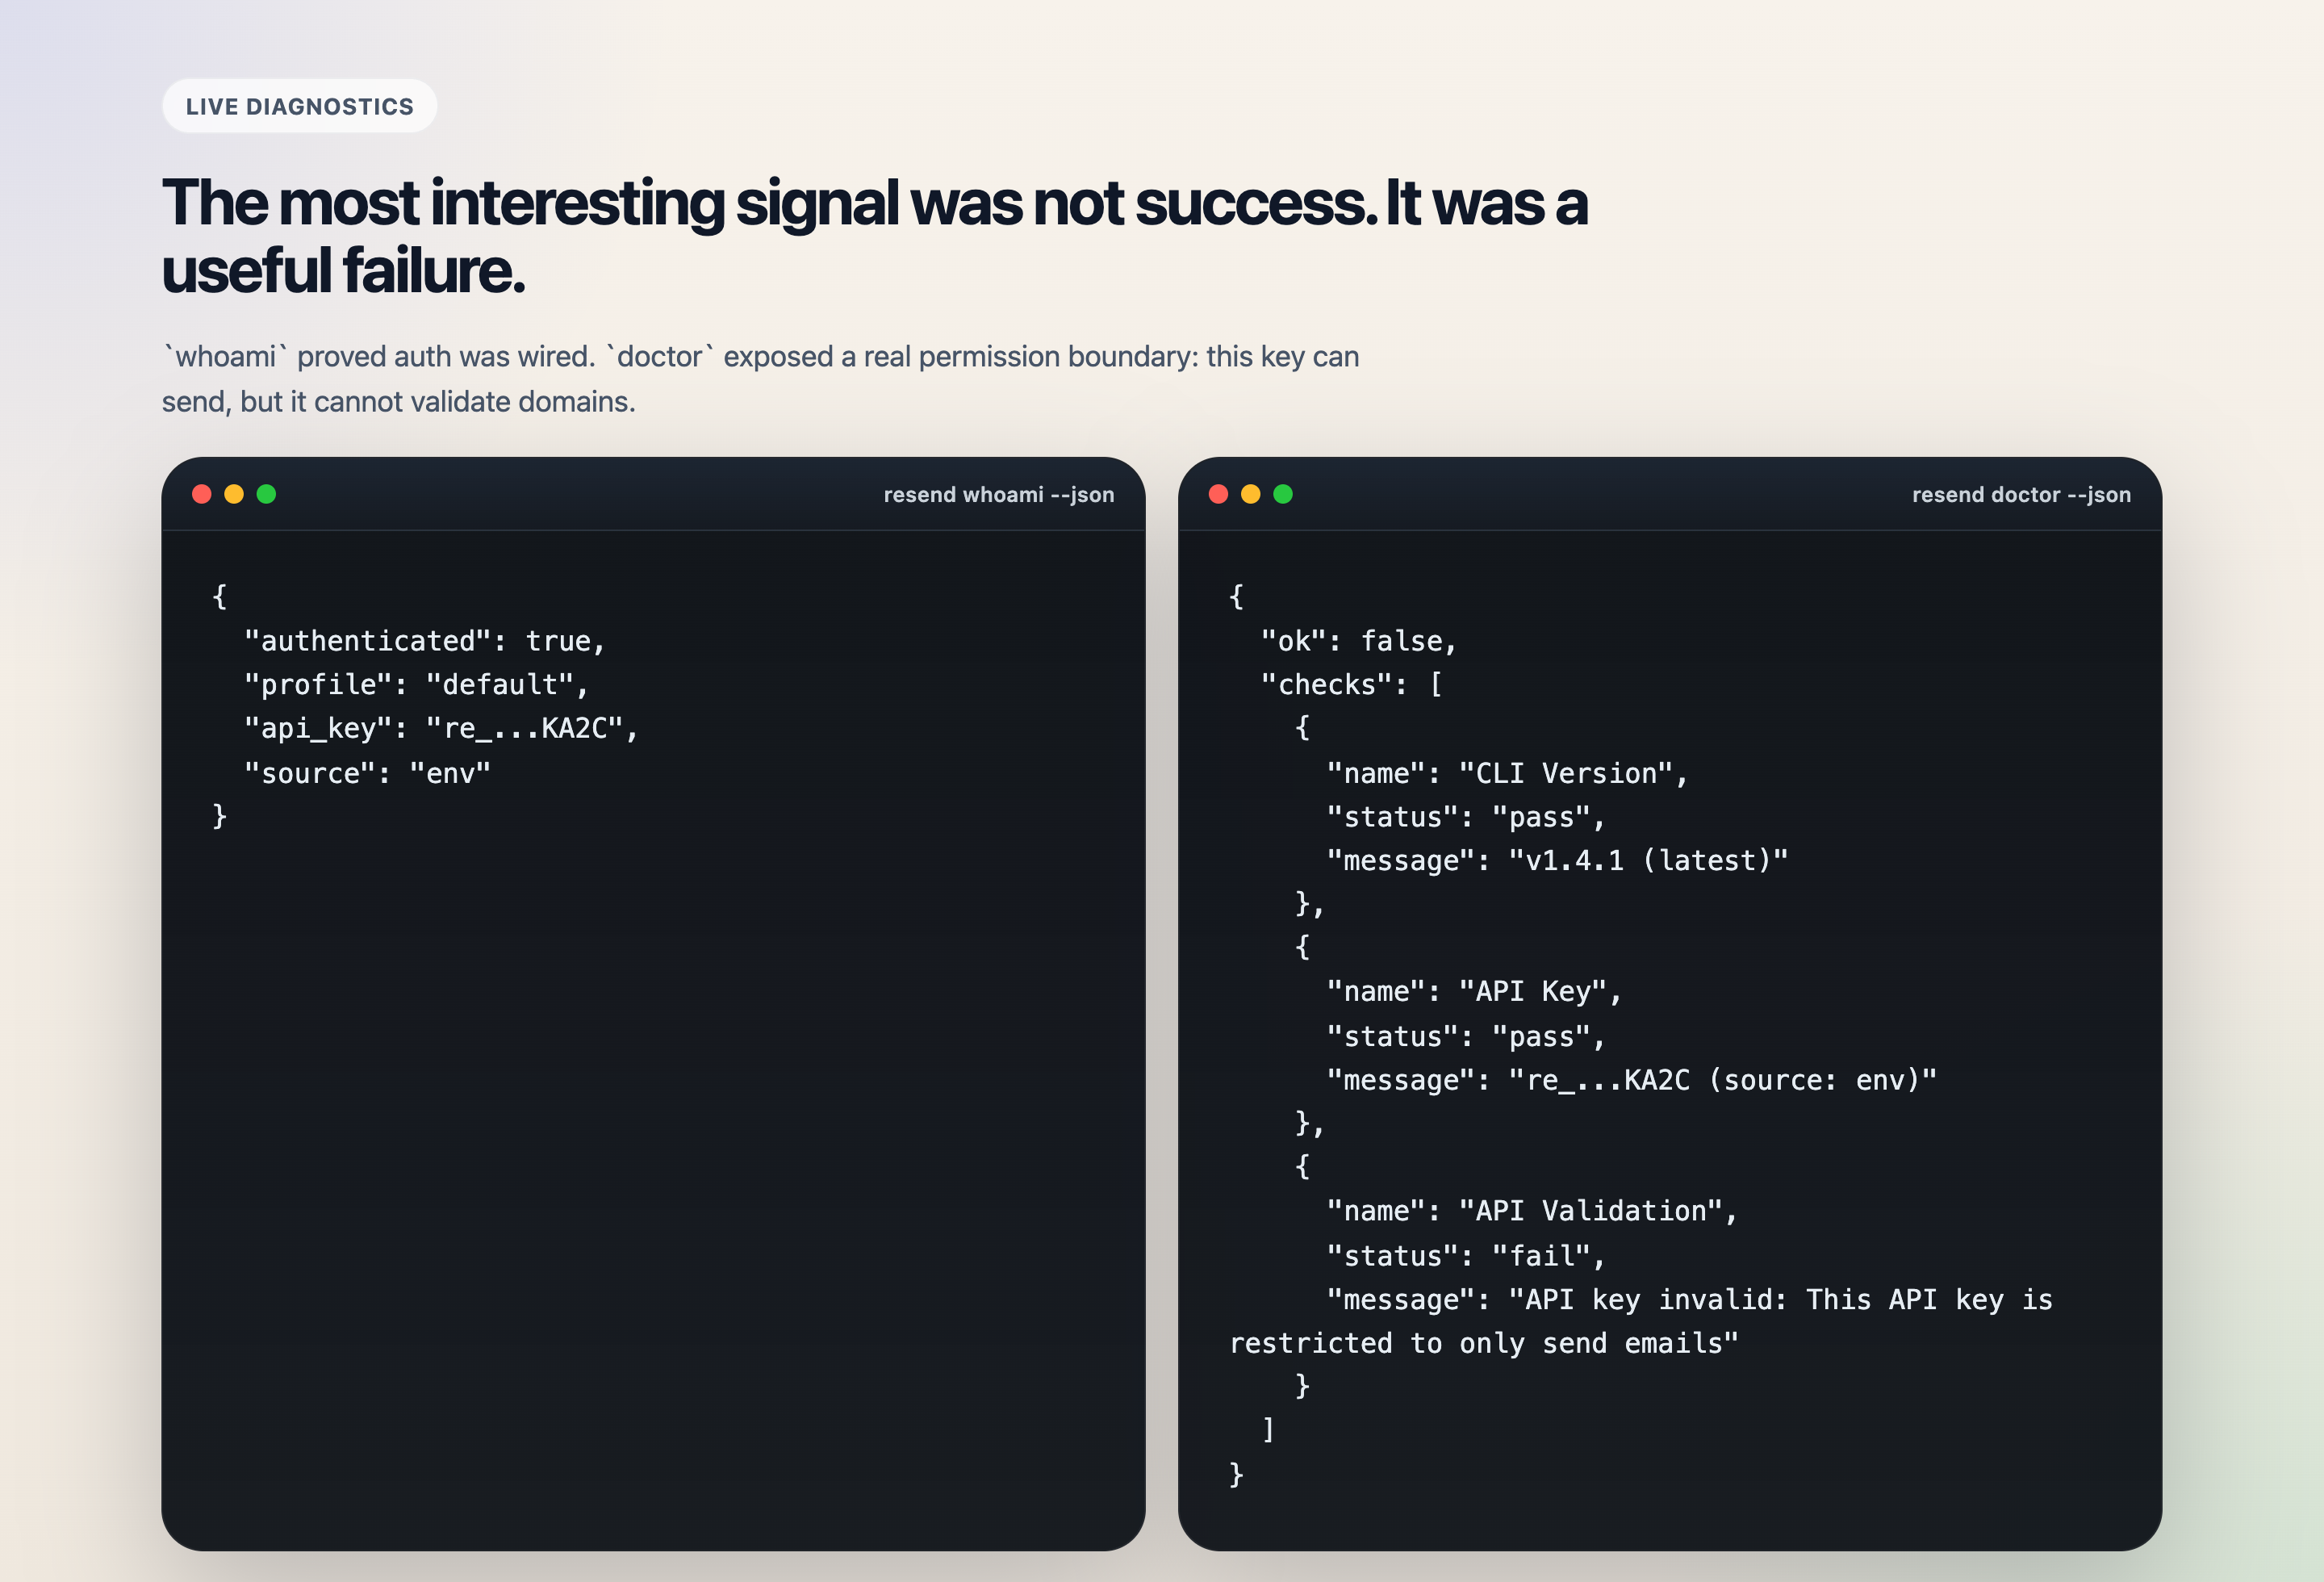Select the resend whoami --json title label
Viewport: 2324px width, 1582px height.
999,494
